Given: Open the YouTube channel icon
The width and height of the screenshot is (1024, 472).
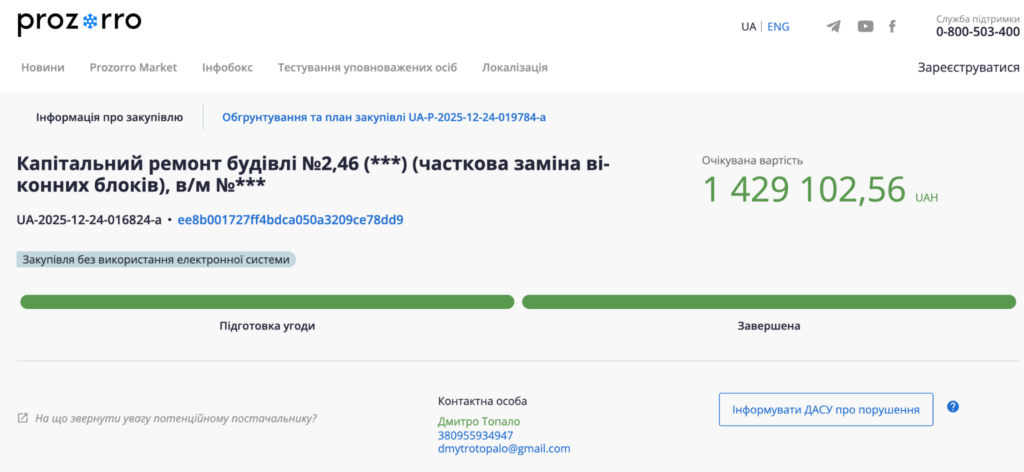Looking at the screenshot, I should coord(865,26).
